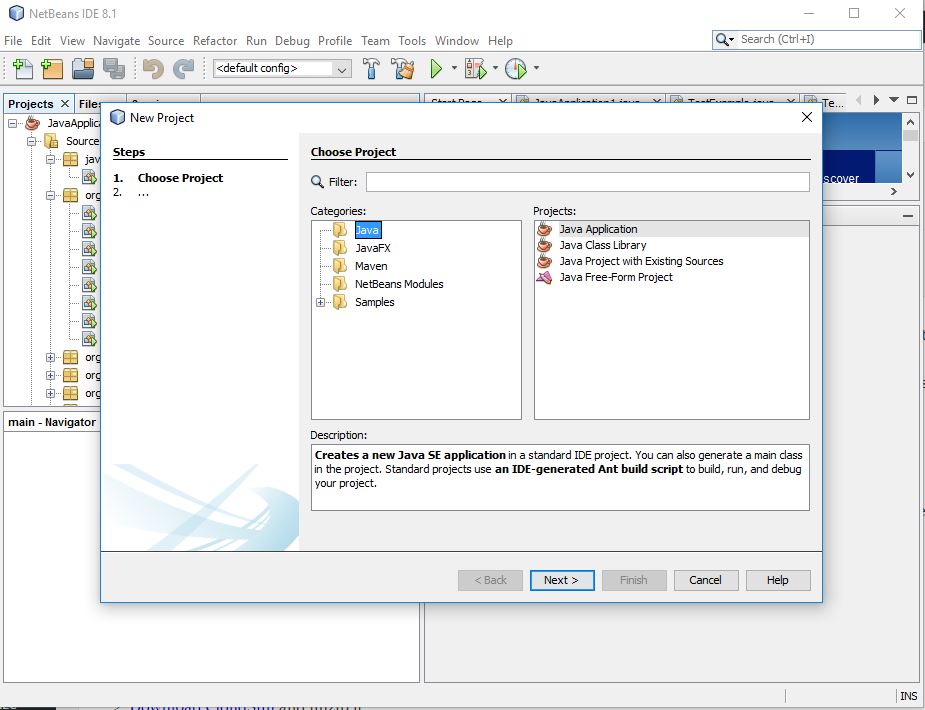Screen dimensions: 925x710
Task: Open the Profile Project dropdown arrow
Action: 536,68
